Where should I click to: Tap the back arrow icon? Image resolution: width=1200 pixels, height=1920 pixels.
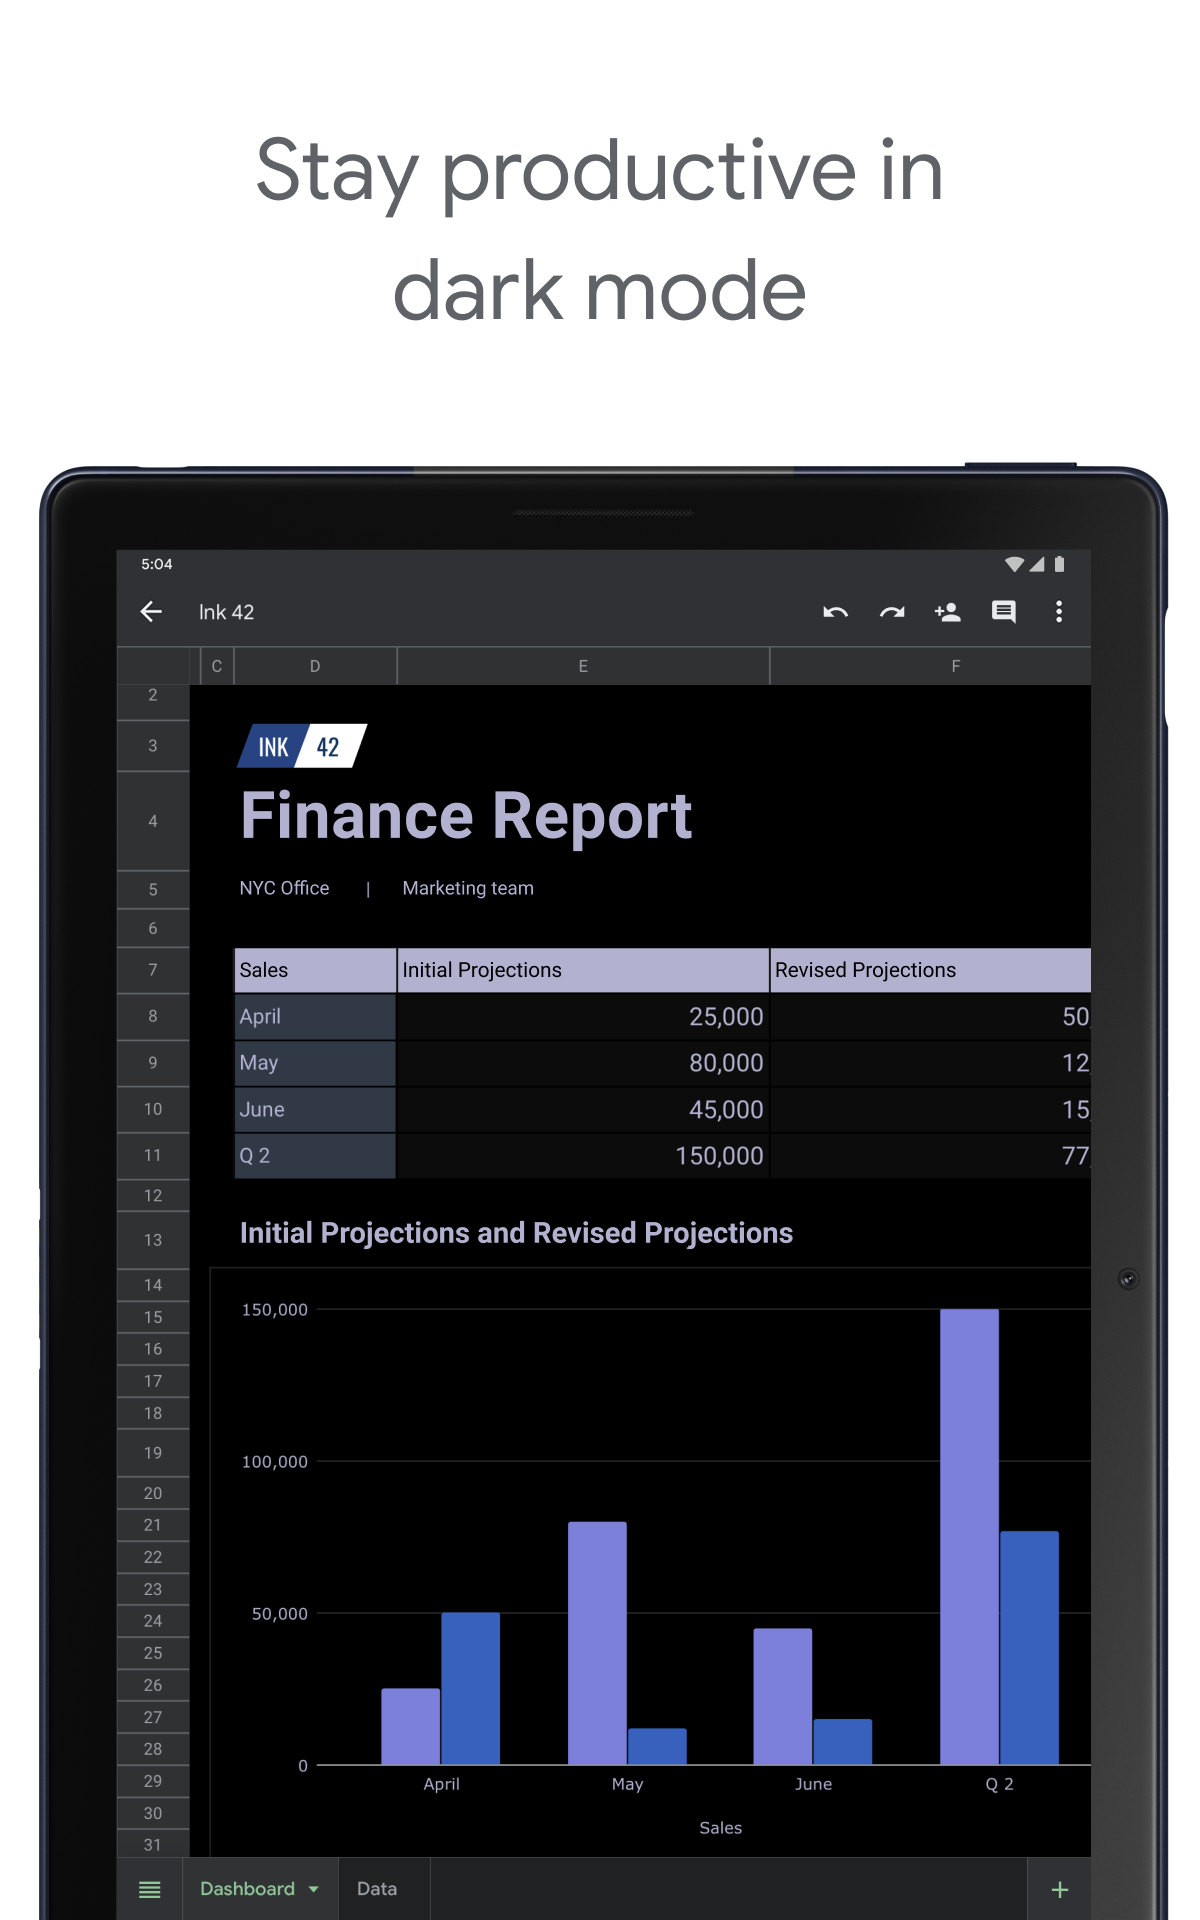(x=151, y=611)
